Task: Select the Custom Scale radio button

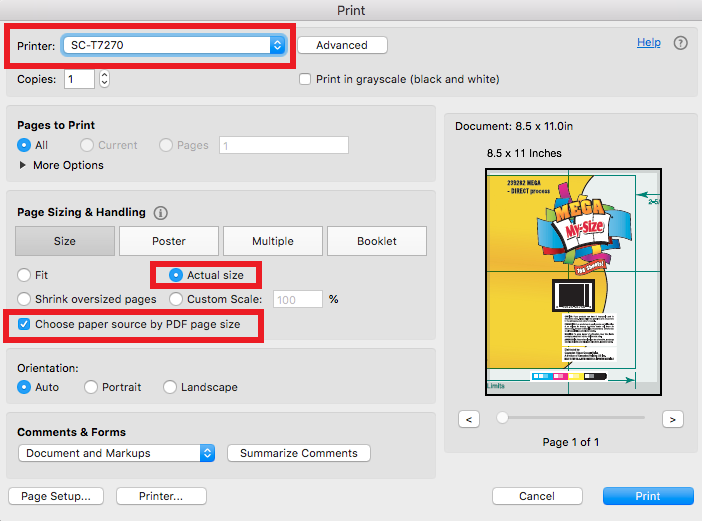Action: pos(176,299)
